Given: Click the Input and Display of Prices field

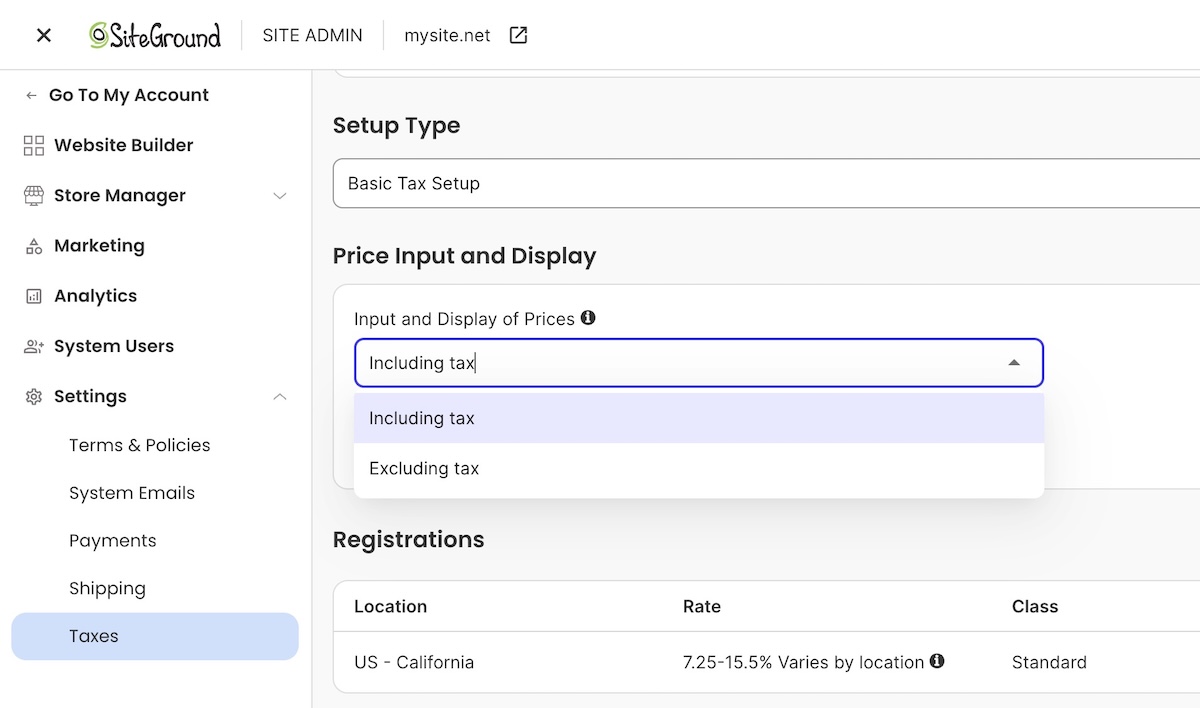Looking at the screenshot, I should [699, 363].
